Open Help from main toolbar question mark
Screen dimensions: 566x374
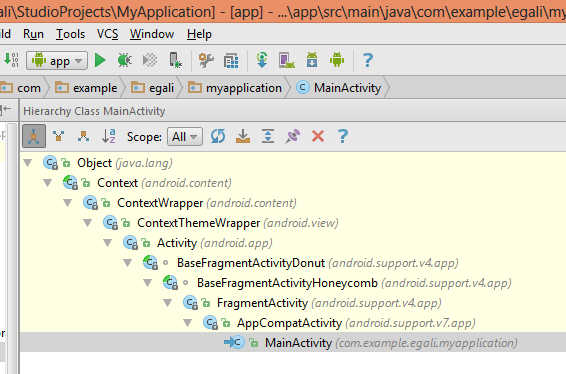pyautogui.click(x=367, y=60)
